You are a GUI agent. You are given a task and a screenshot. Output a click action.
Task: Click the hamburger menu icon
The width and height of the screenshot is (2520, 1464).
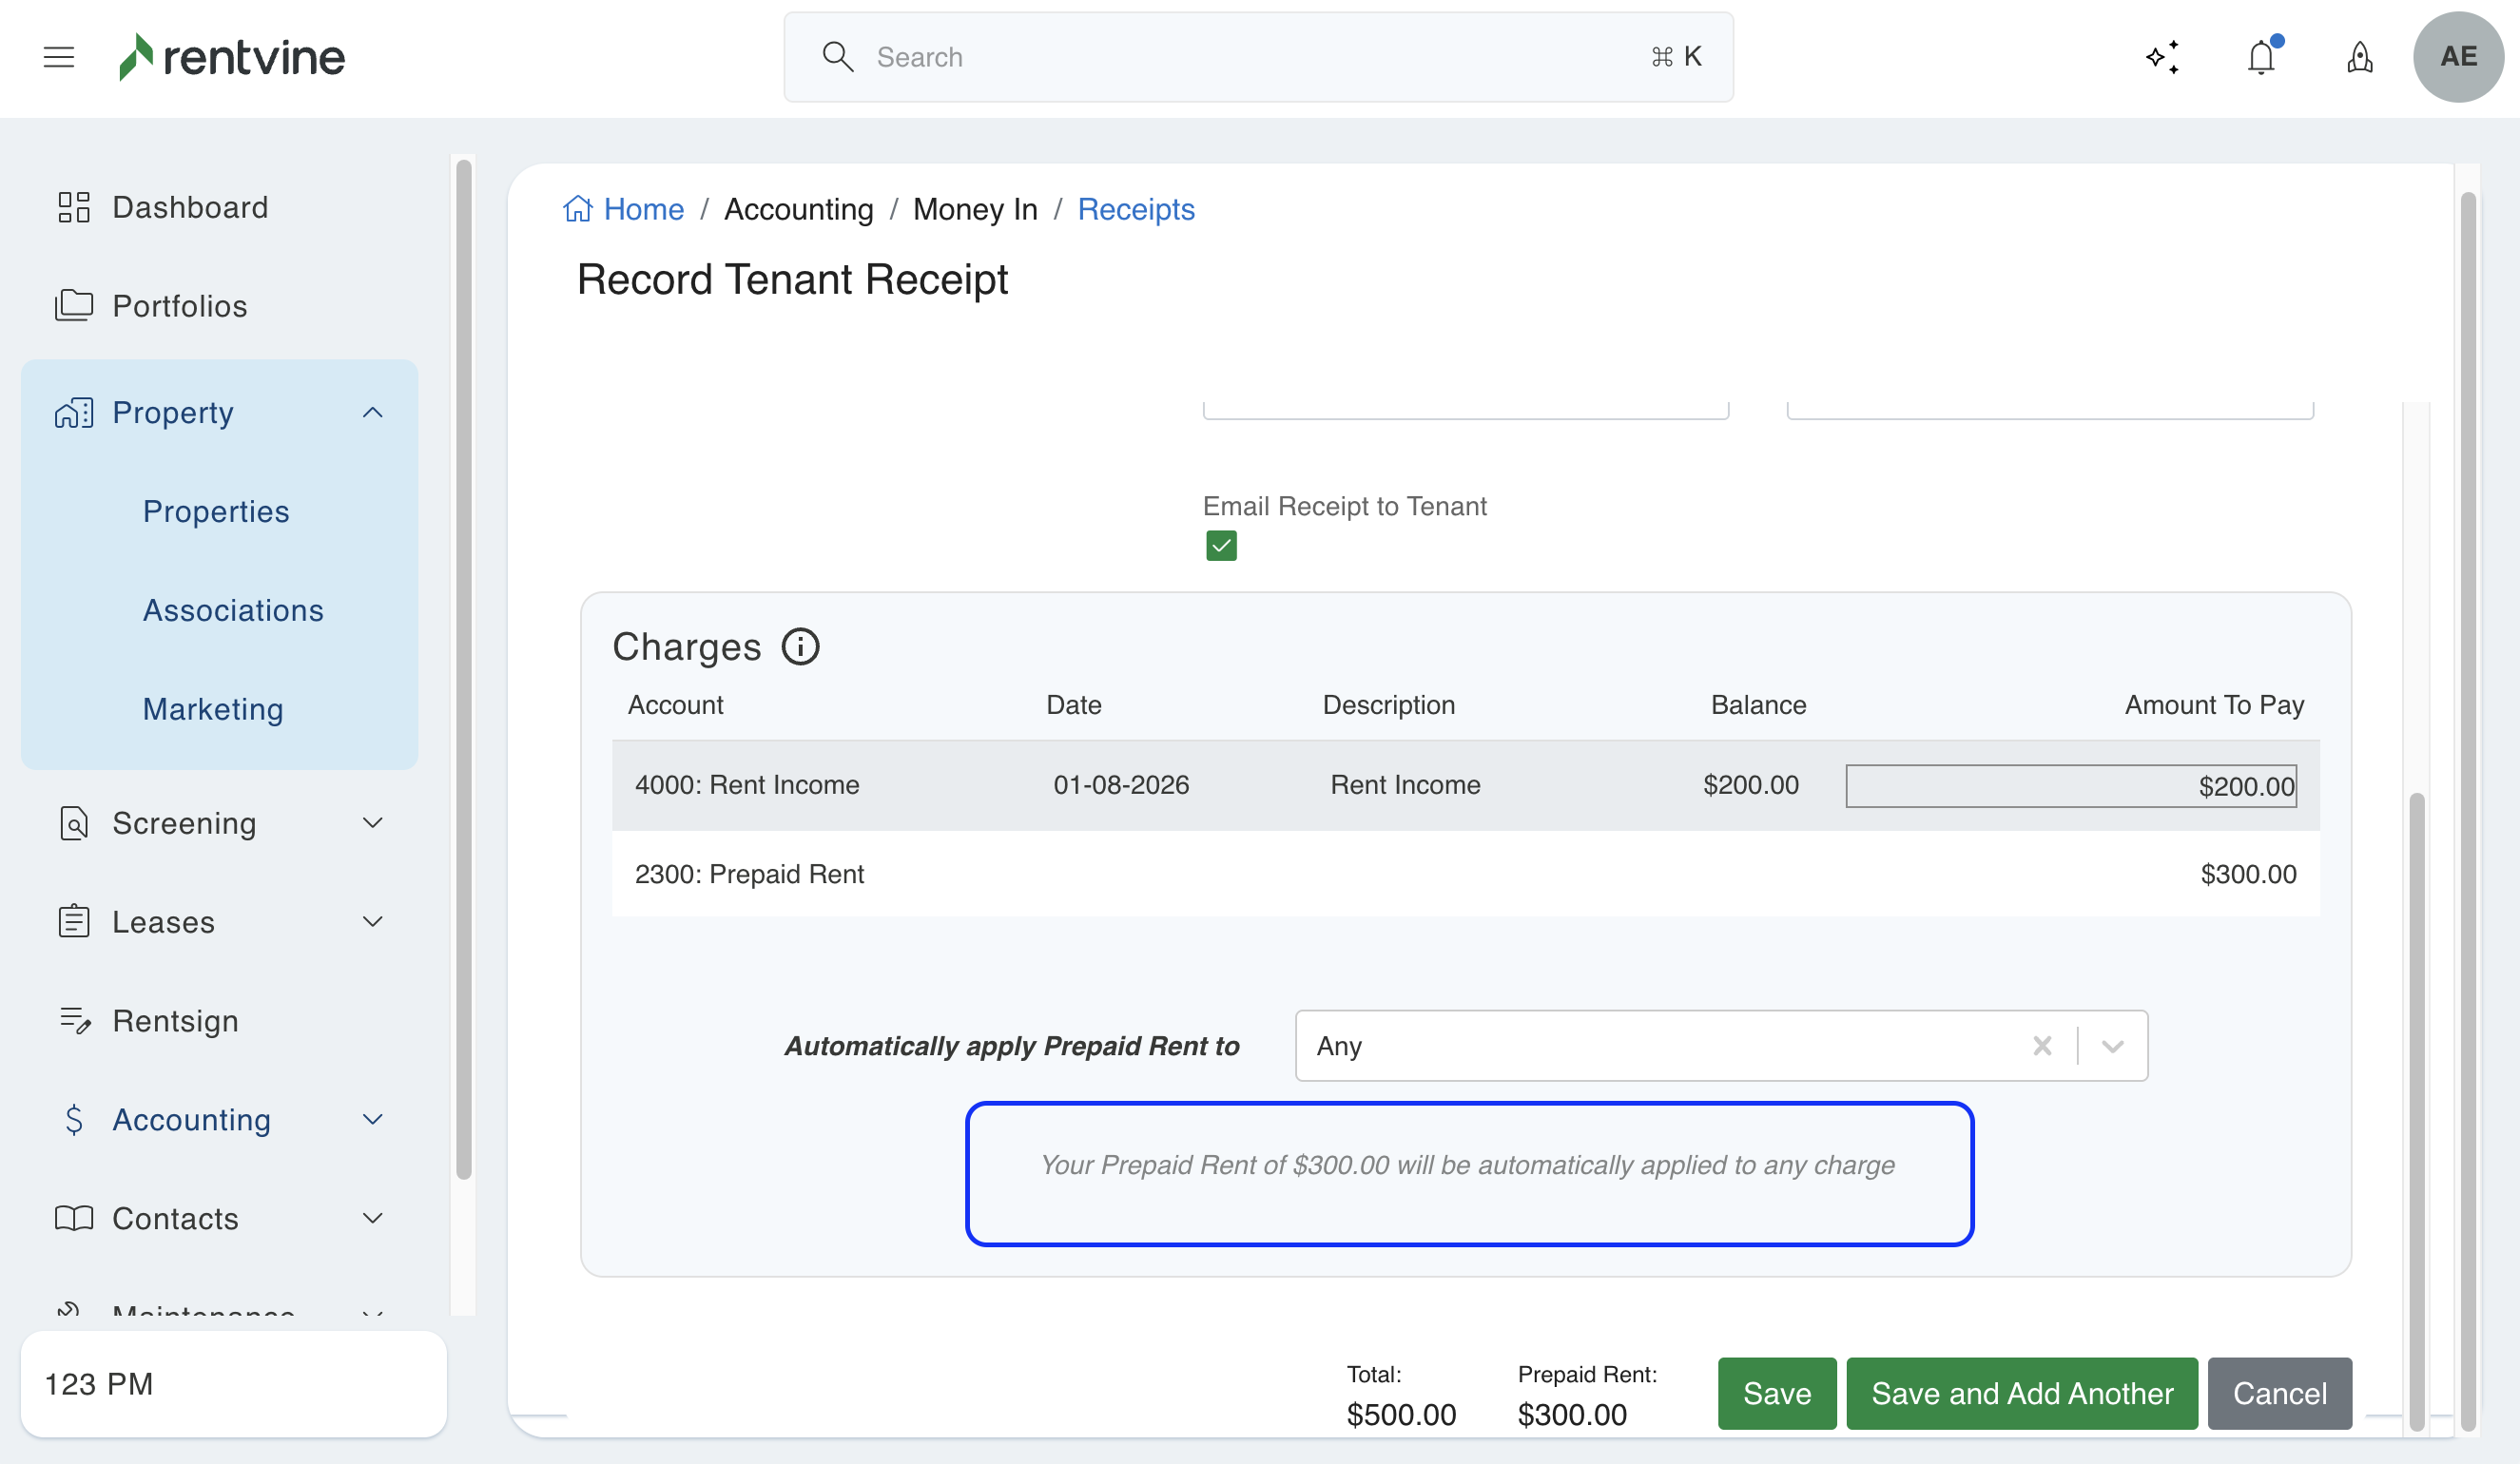(x=59, y=57)
